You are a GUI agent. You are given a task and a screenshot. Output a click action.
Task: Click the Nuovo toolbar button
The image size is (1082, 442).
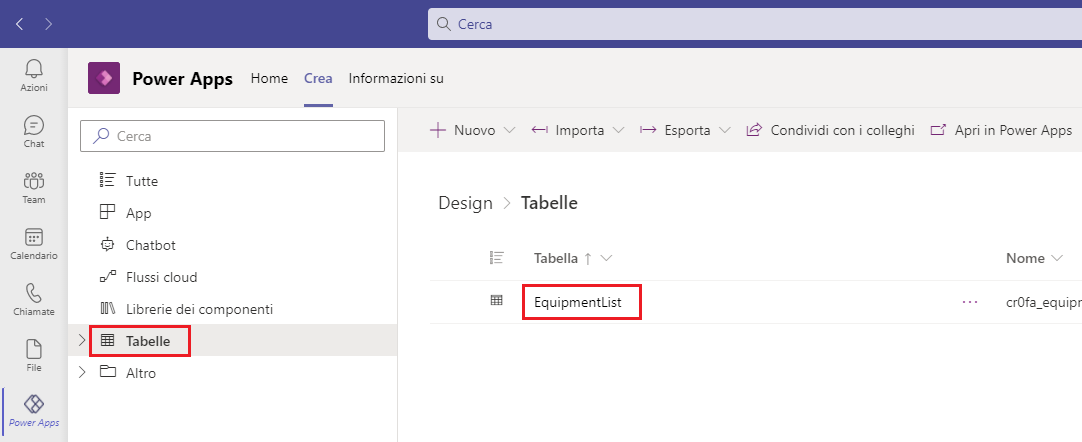(x=462, y=130)
